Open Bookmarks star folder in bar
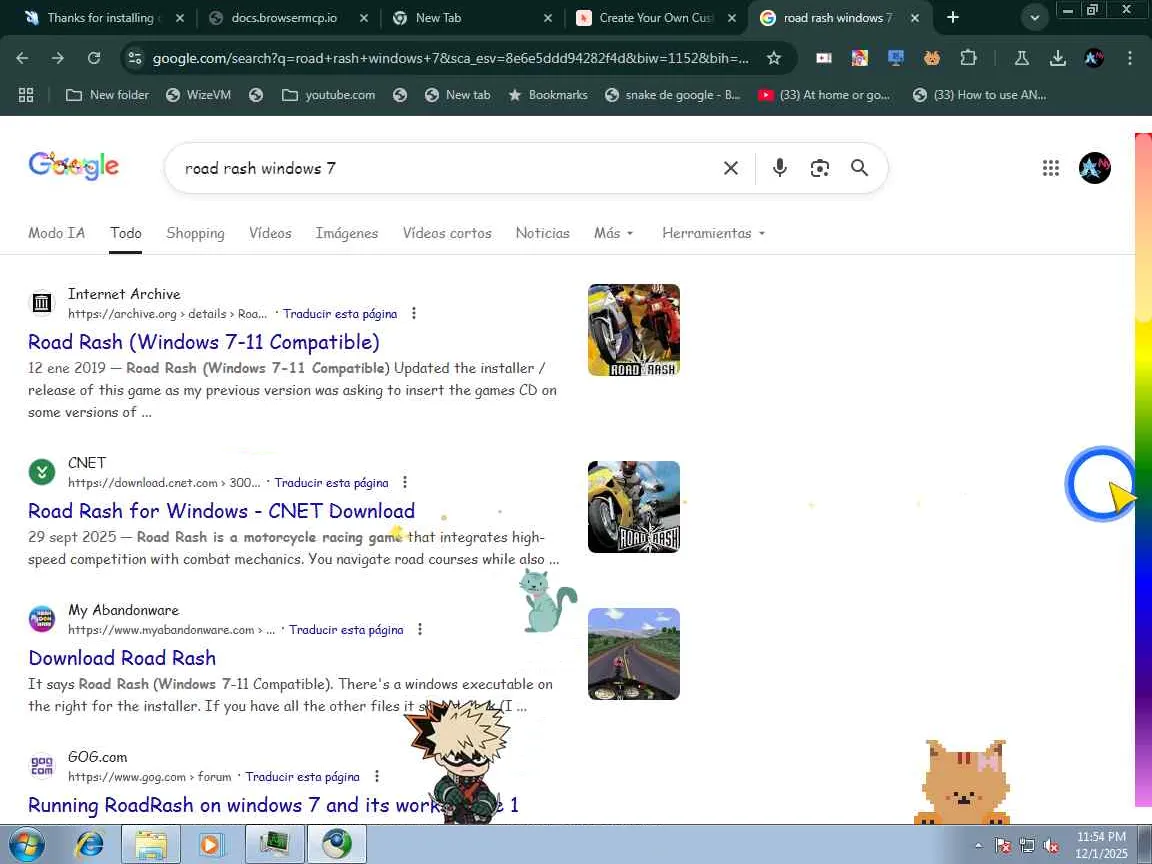The image size is (1152, 864). pos(548,95)
